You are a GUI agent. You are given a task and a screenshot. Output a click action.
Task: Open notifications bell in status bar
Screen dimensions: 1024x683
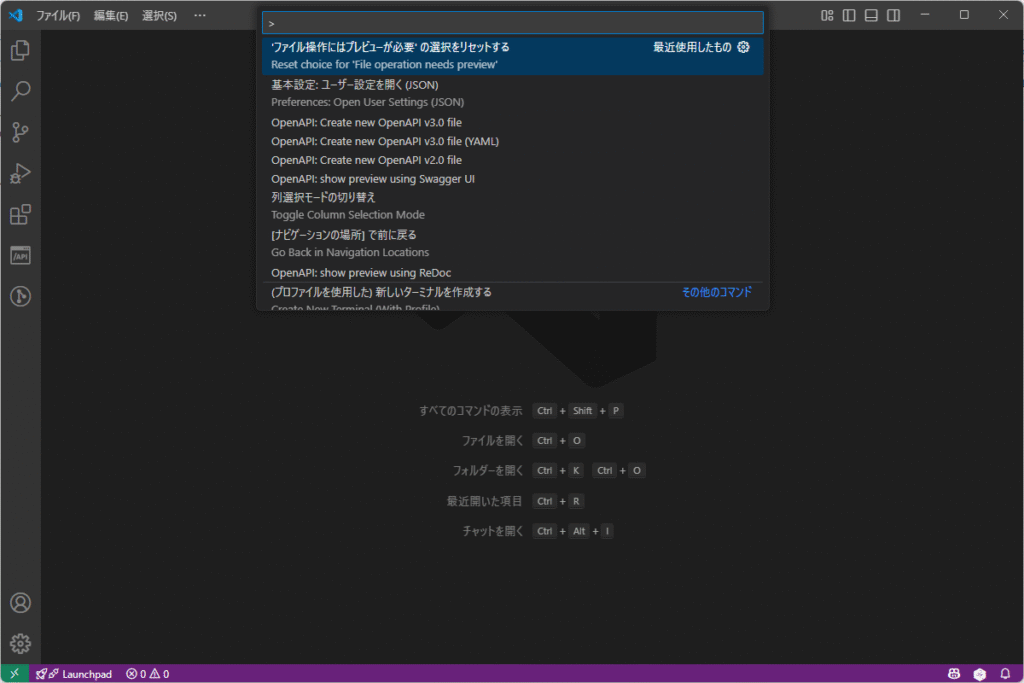(1005, 674)
